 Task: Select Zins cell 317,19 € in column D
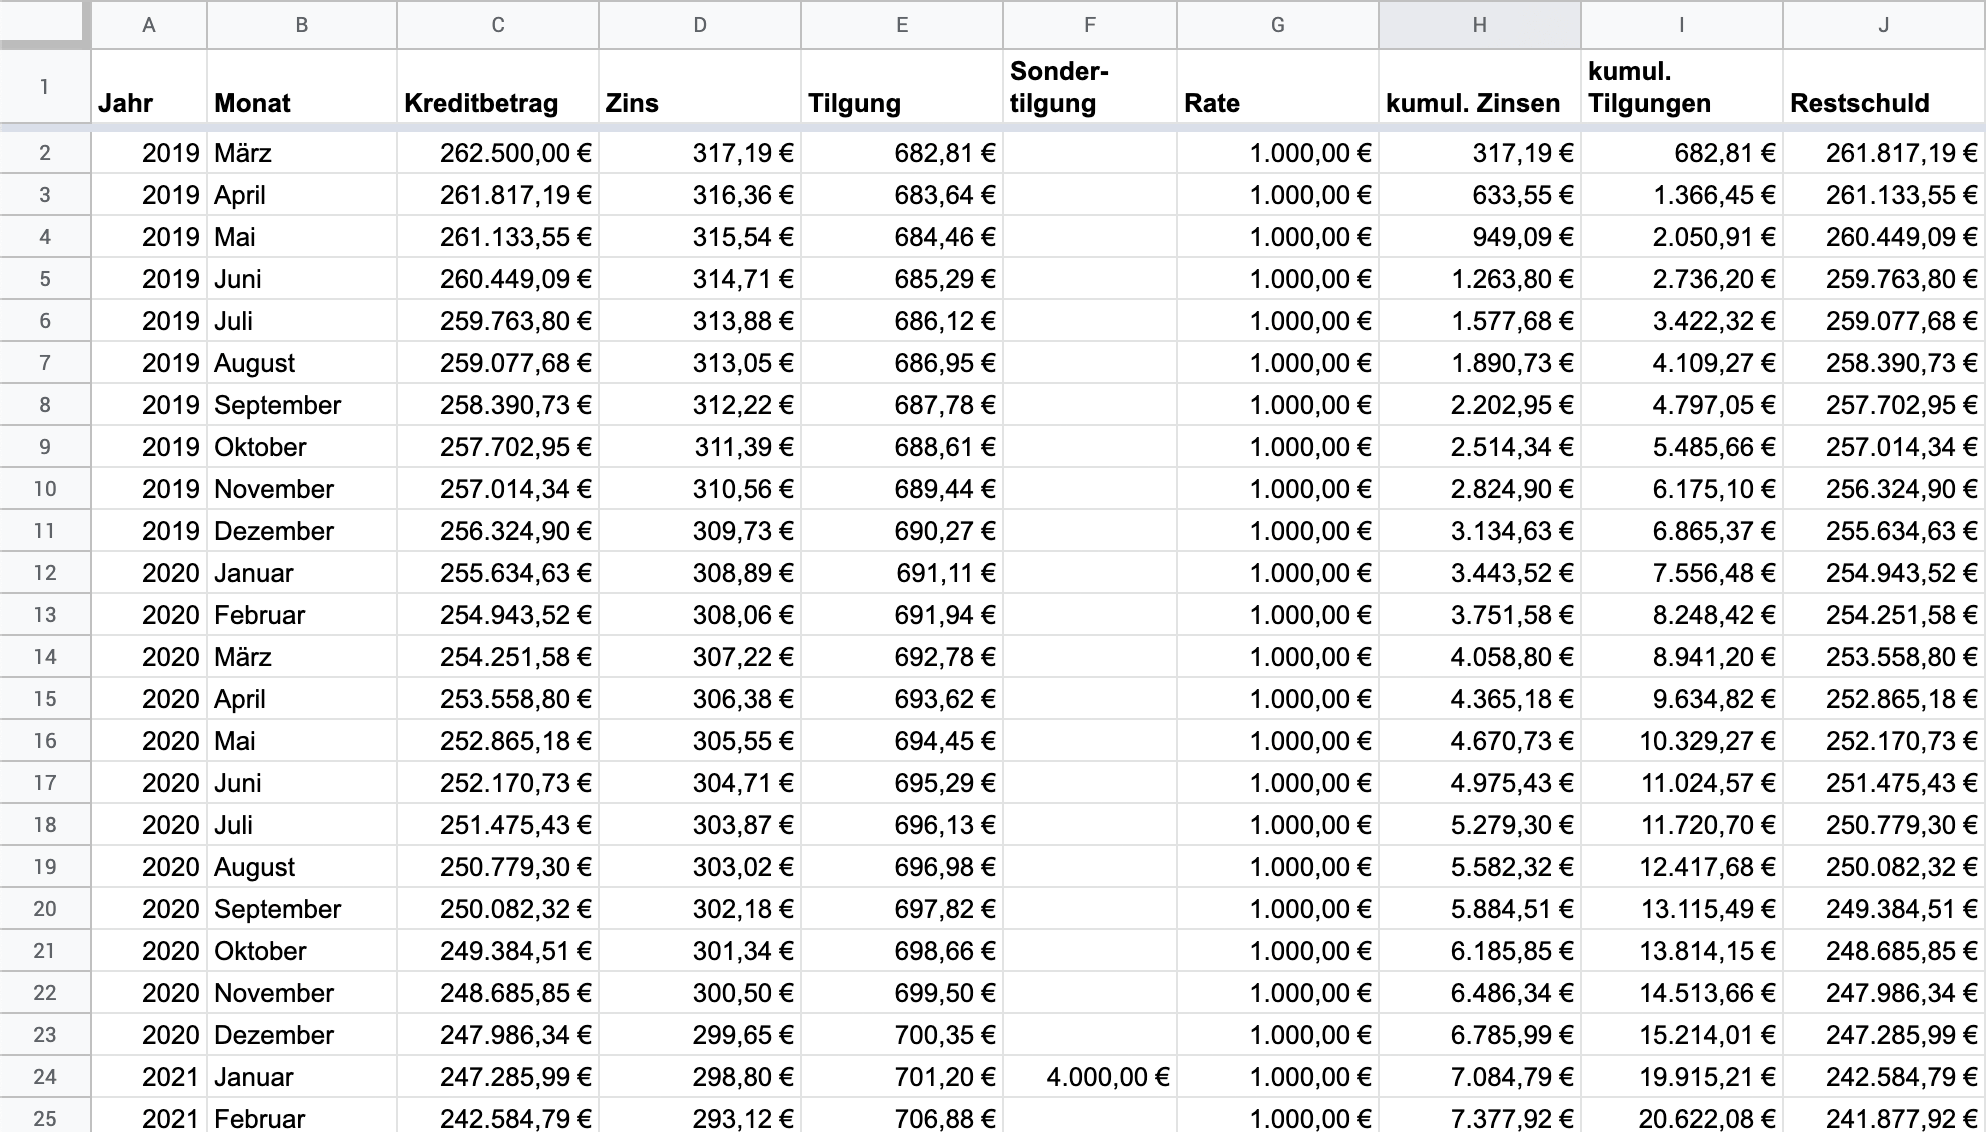(700, 153)
